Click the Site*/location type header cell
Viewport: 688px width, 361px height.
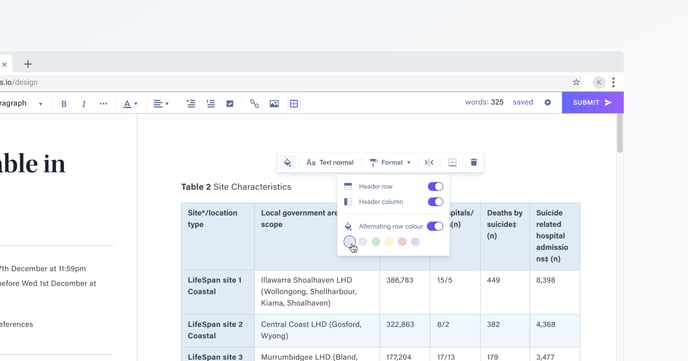tap(218, 236)
